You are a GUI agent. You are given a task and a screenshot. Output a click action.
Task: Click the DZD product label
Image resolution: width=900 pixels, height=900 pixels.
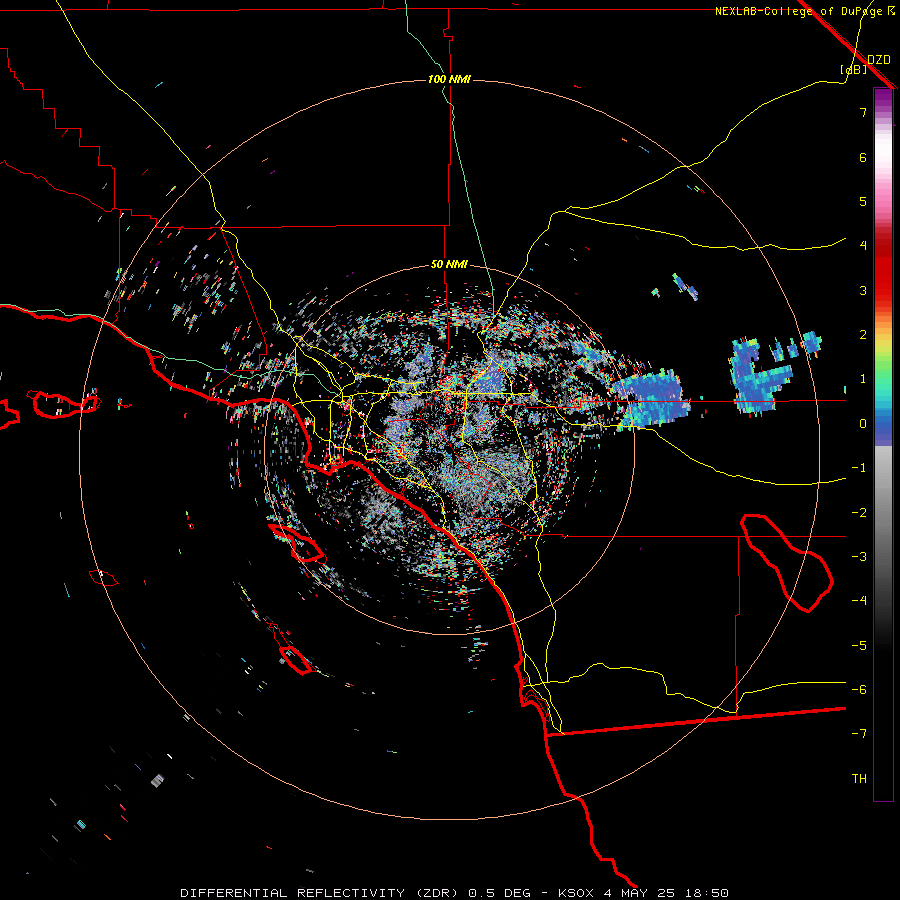tap(879, 59)
